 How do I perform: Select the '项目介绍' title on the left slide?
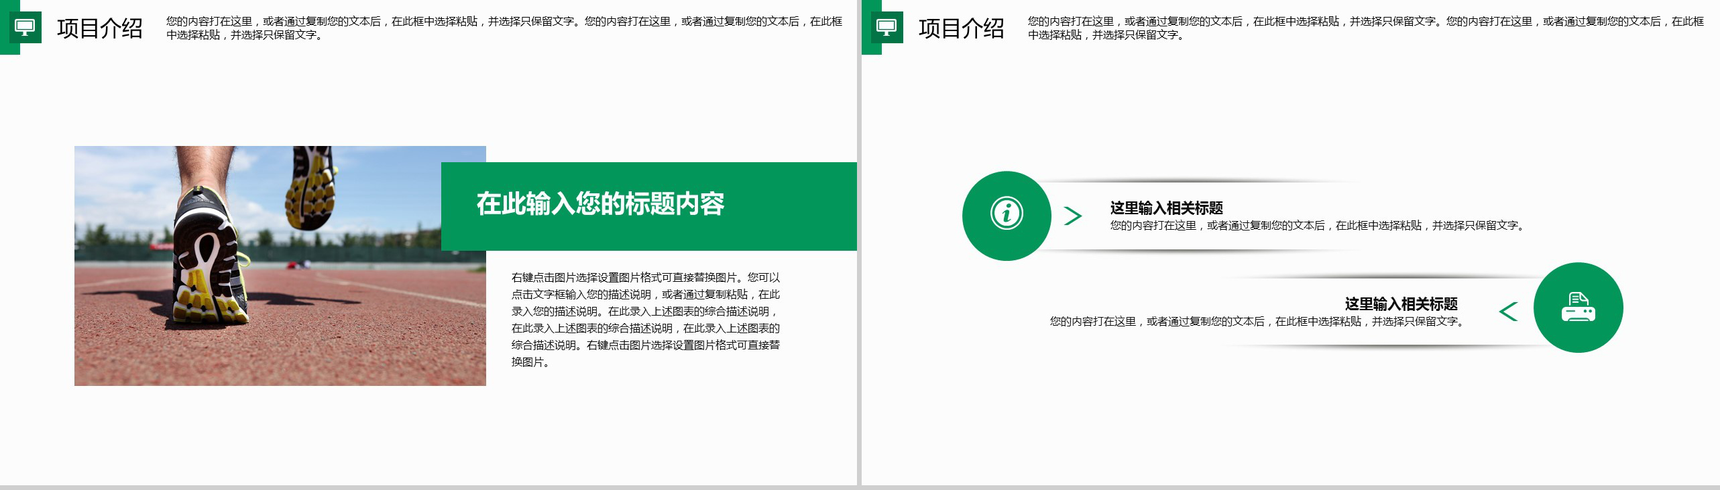(x=100, y=28)
